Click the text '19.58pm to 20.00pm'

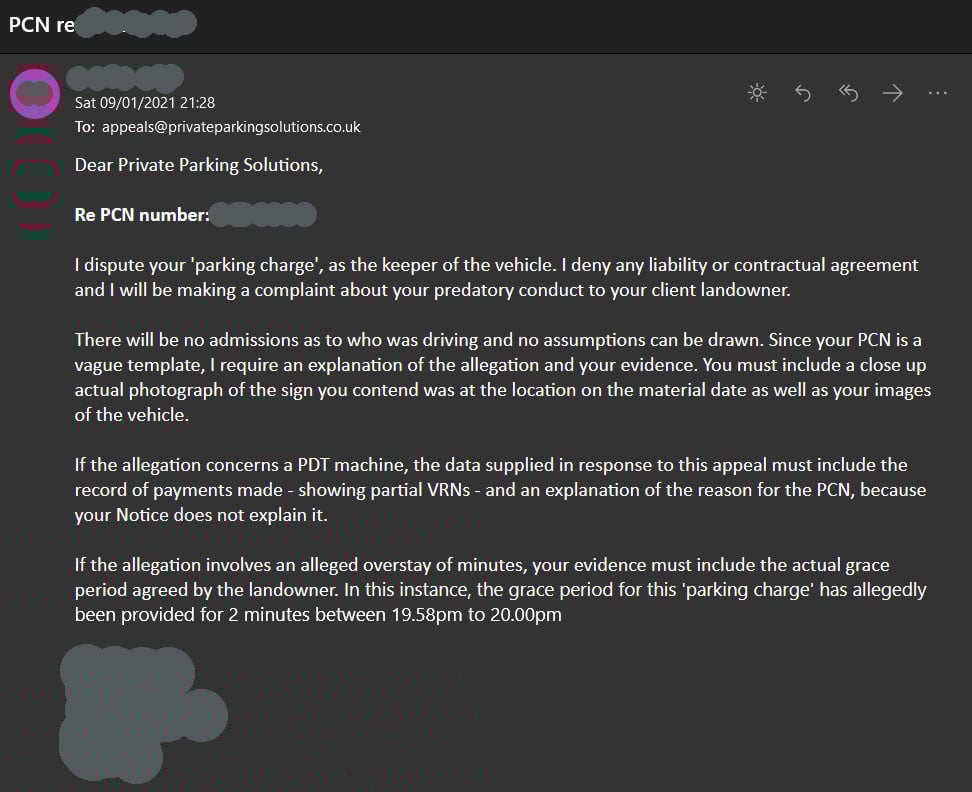pyautogui.click(x=474, y=615)
